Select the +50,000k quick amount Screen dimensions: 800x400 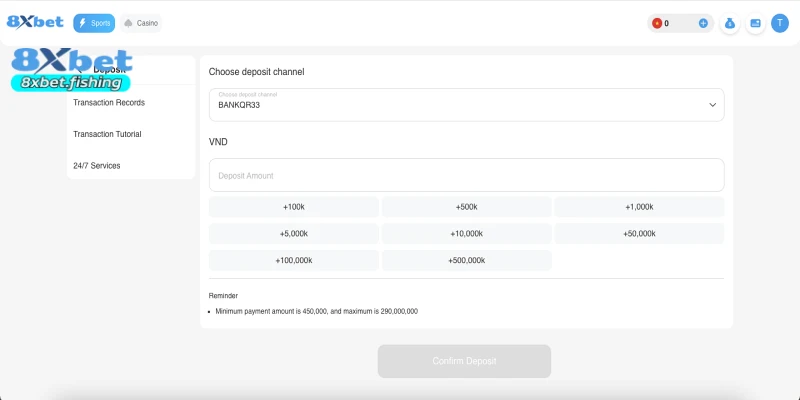(639, 234)
